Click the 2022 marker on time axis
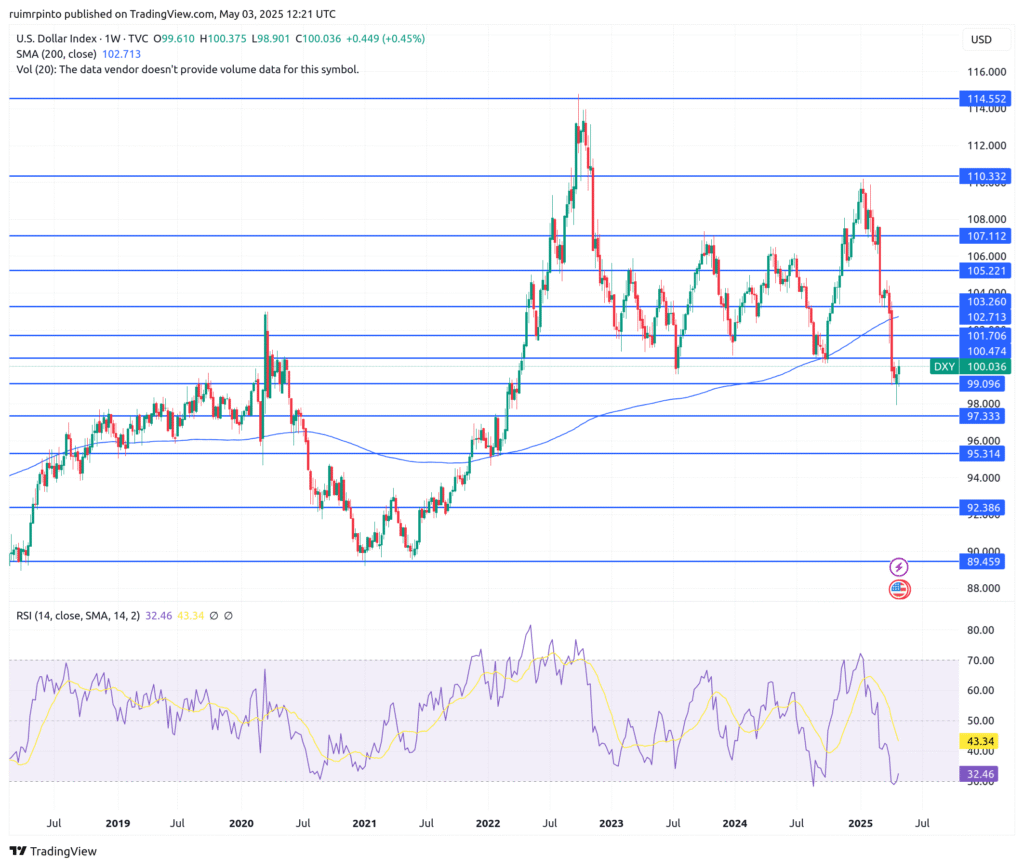The height and width of the screenshot is (867, 1024). [x=487, y=824]
